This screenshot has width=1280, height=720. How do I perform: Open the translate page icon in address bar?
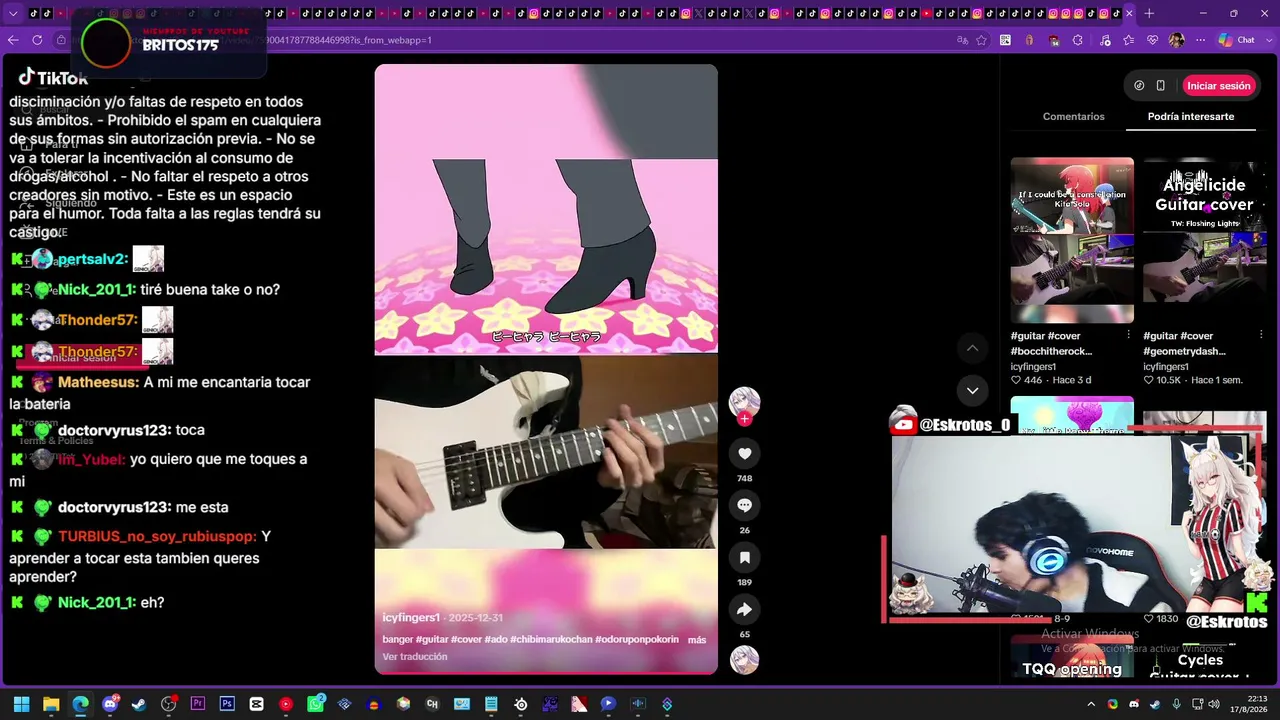(962, 40)
